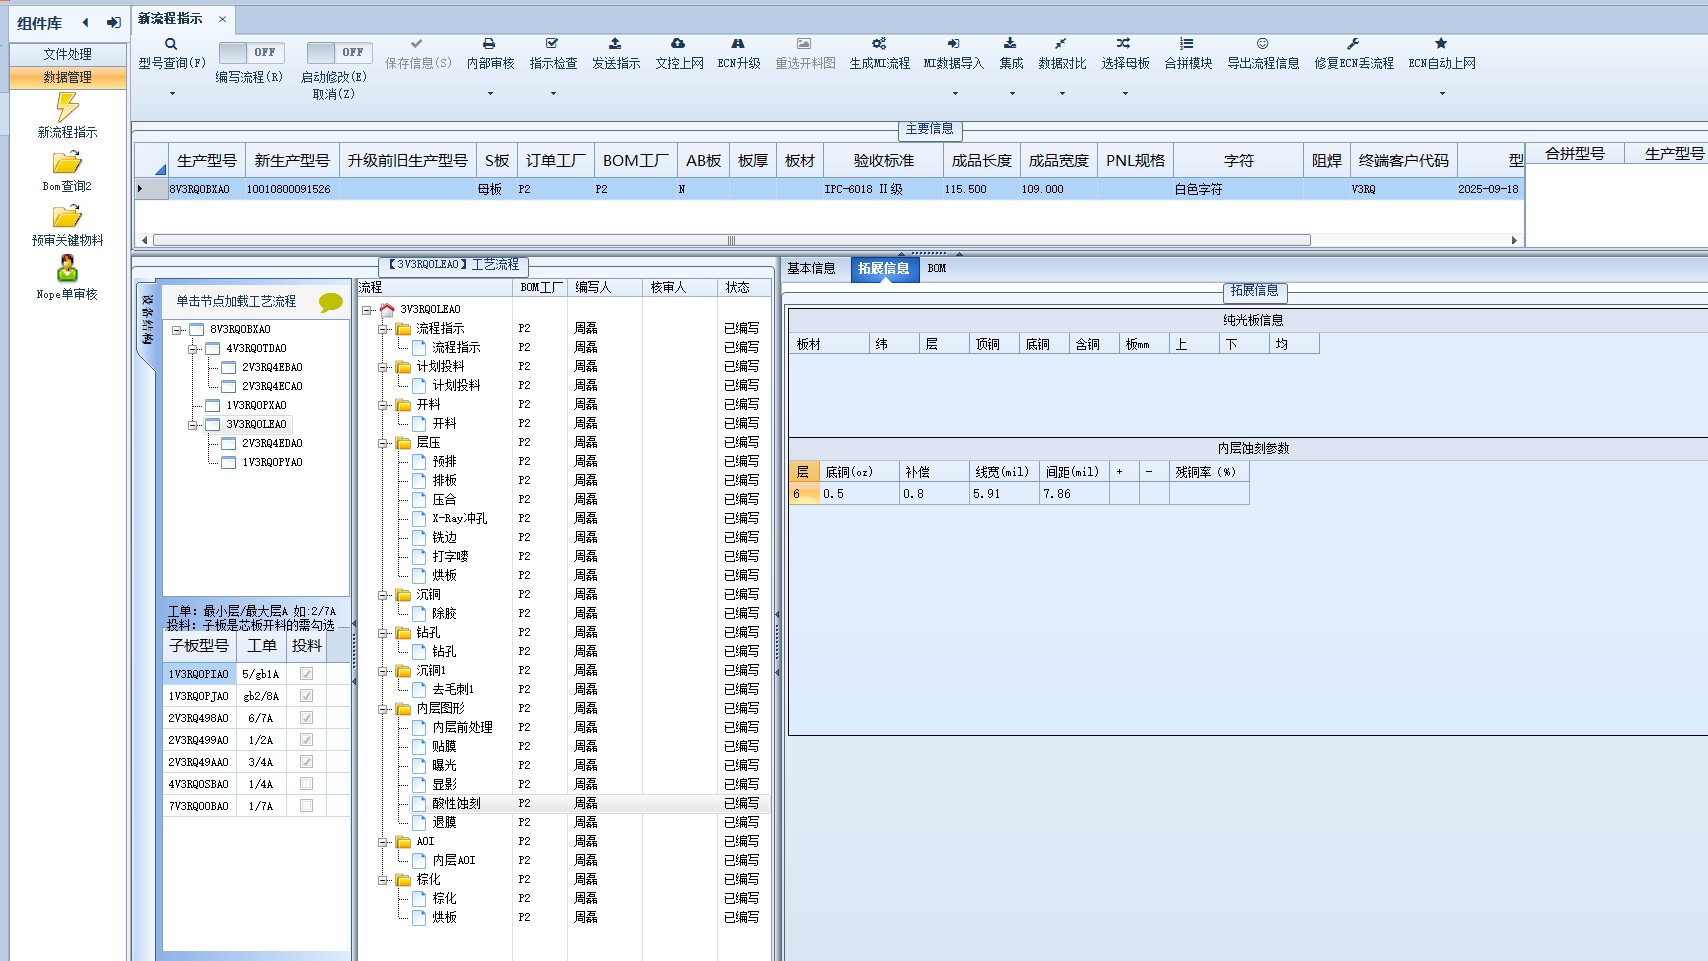Open dropdown arrow under ECN自动上网
The image size is (1708, 961).
point(1442,94)
